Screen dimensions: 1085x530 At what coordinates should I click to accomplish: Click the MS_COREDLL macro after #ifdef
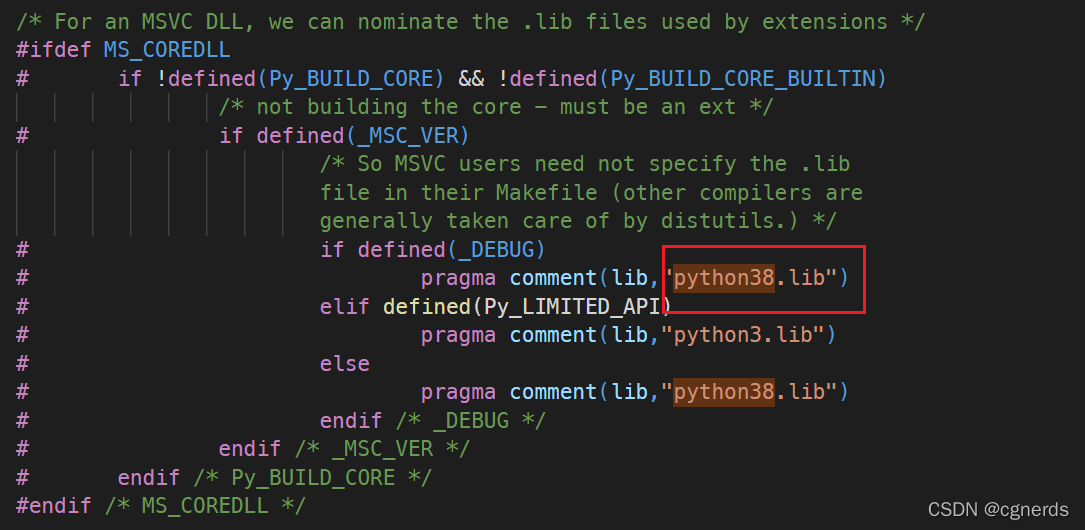tap(167, 51)
